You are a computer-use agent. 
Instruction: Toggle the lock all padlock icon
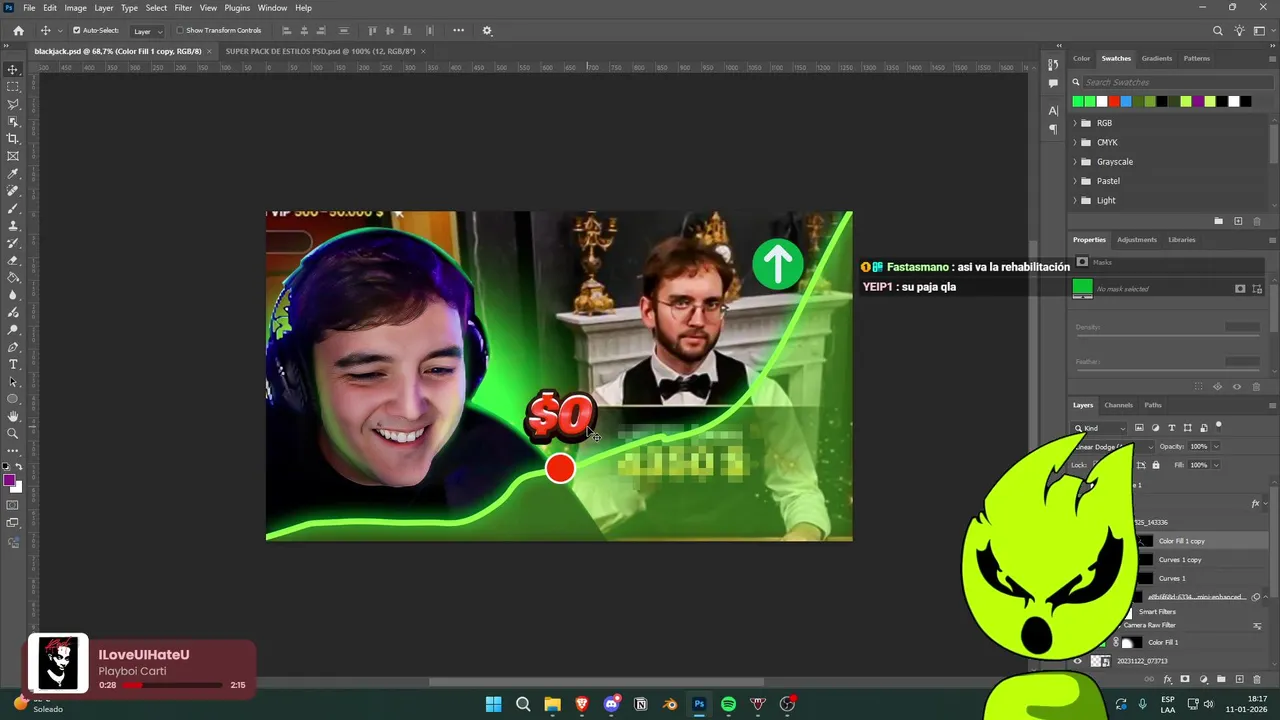coord(1156,465)
